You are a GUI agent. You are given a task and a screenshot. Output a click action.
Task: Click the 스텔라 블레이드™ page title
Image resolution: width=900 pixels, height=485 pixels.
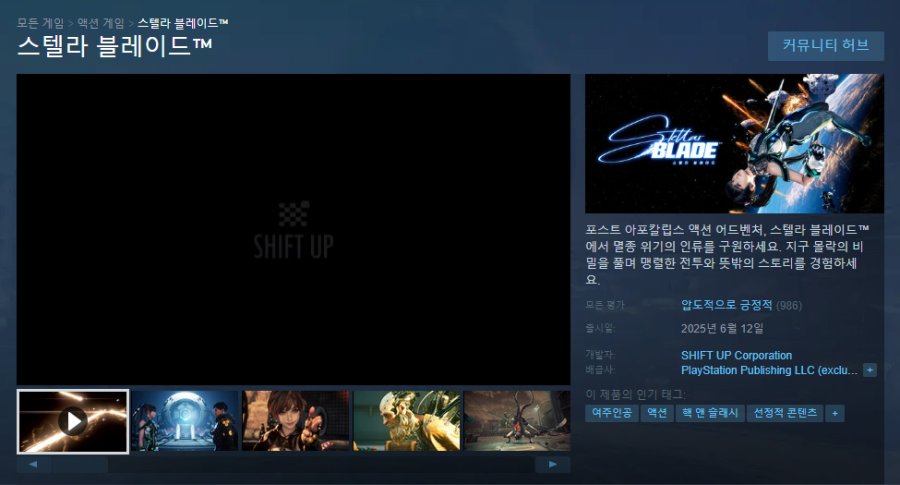coord(115,46)
